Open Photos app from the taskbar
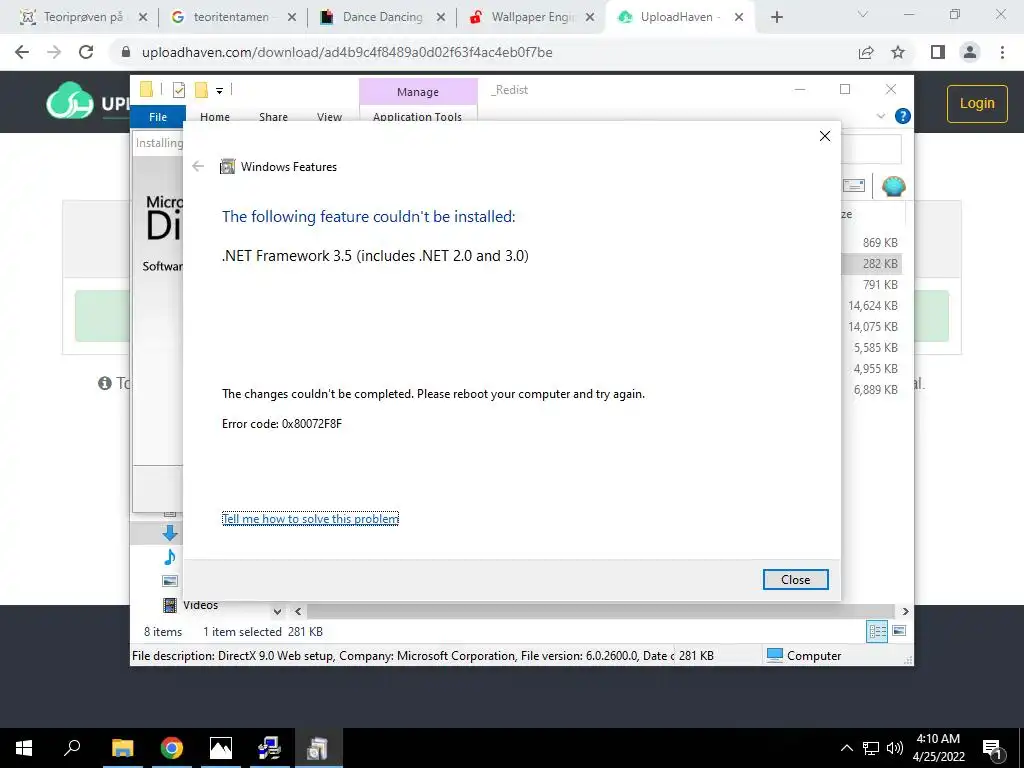The width and height of the screenshot is (1024, 768). (221, 748)
